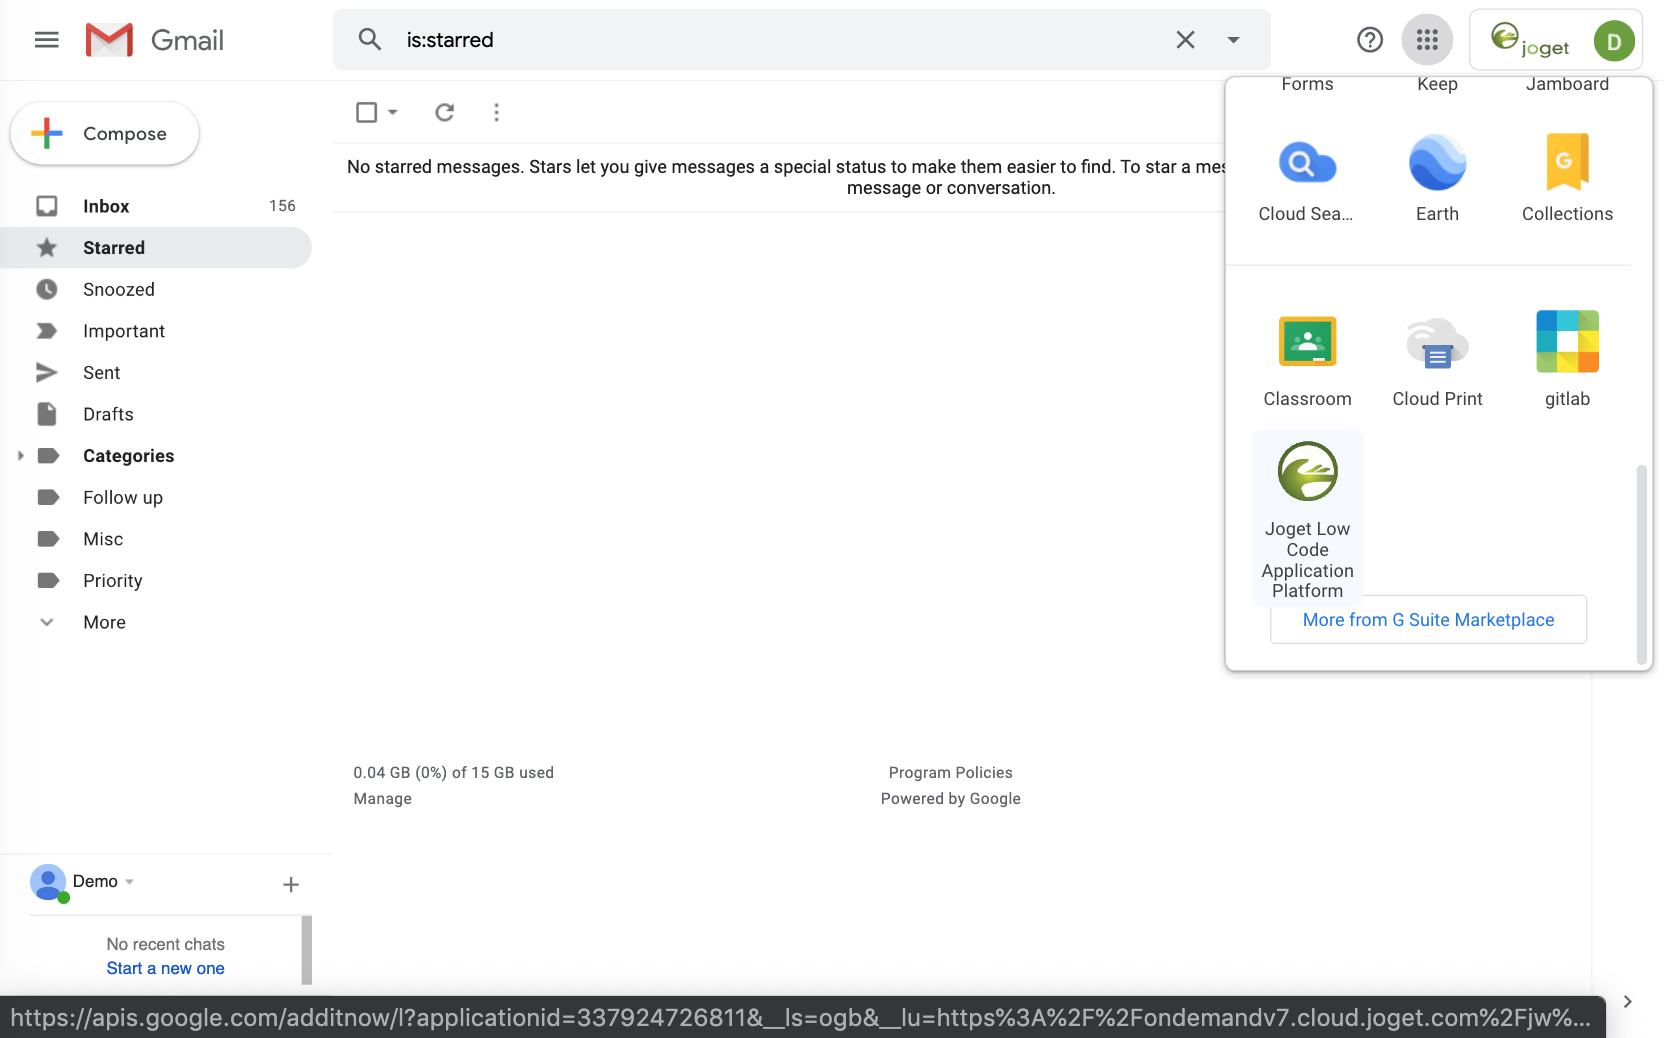Open the Forms app label
The width and height of the screenshot is (1664, 1038).
pyautogui.click(x=1307, y=84)
